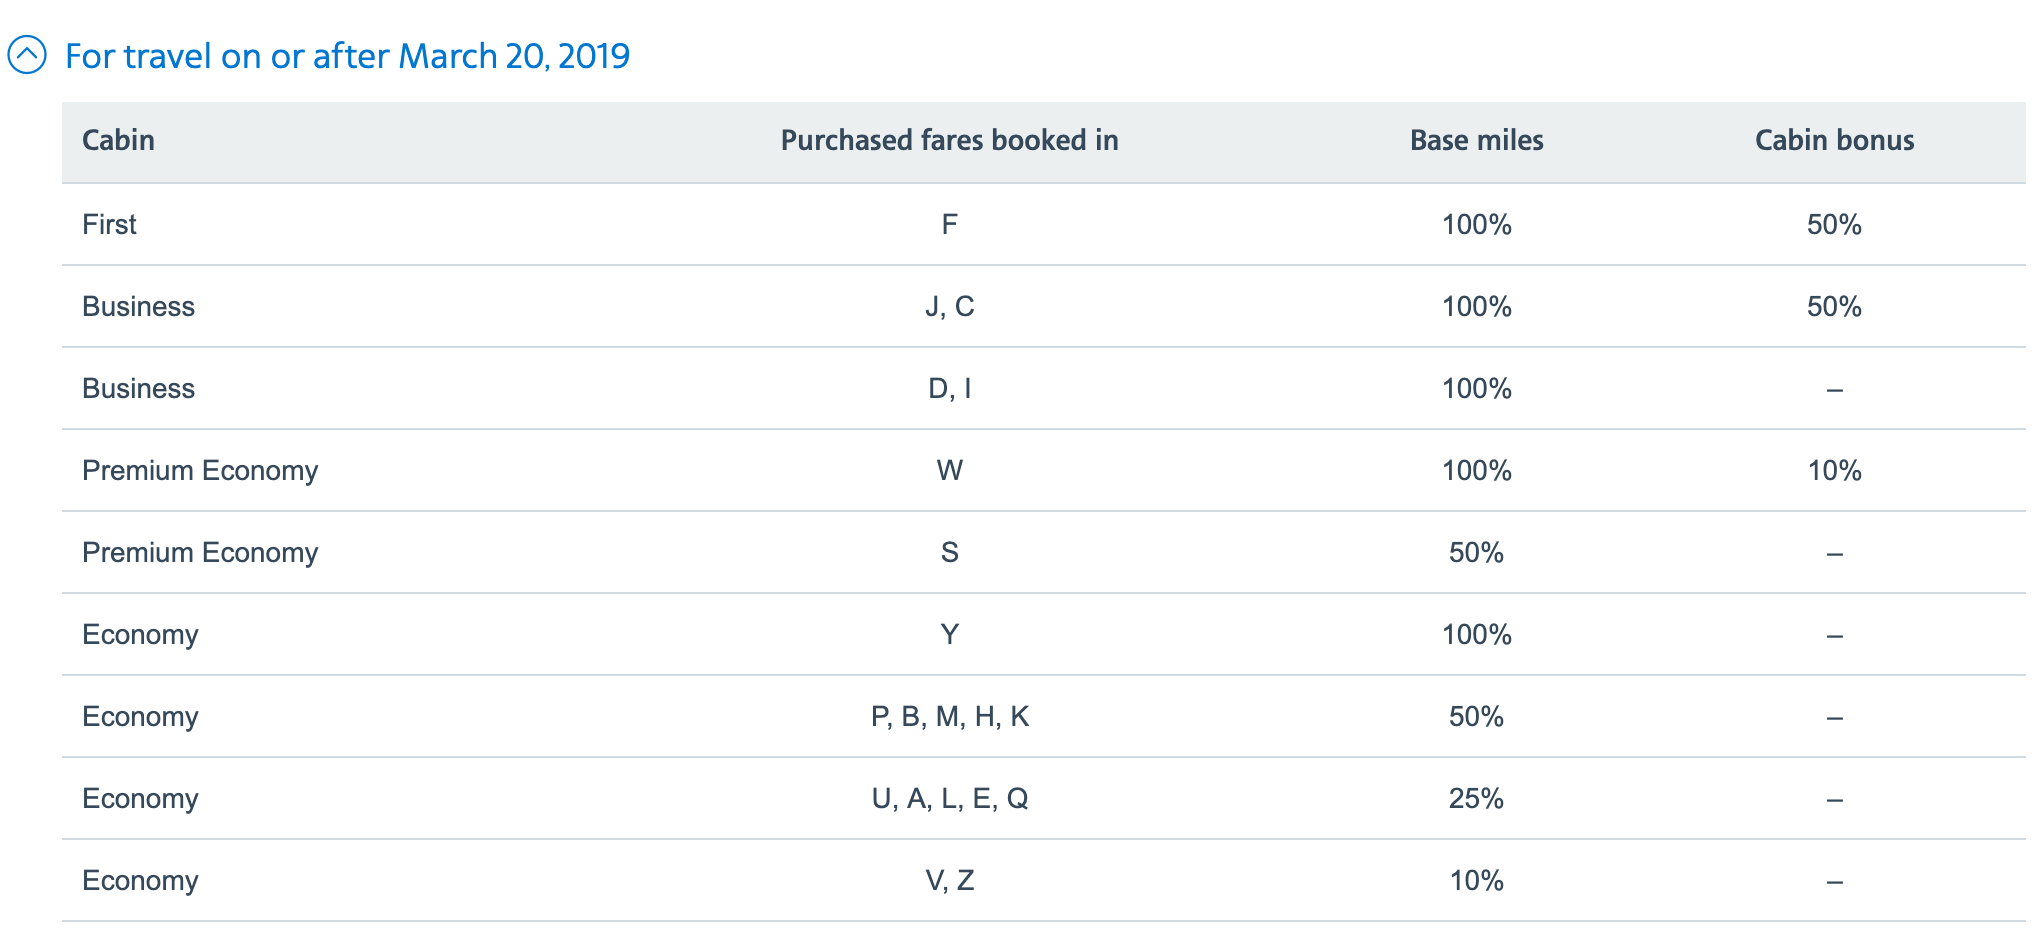Select 'Purchased fares booked in' column header
The width and height of the screenshot is (2042, 952).
click(949, 140)
